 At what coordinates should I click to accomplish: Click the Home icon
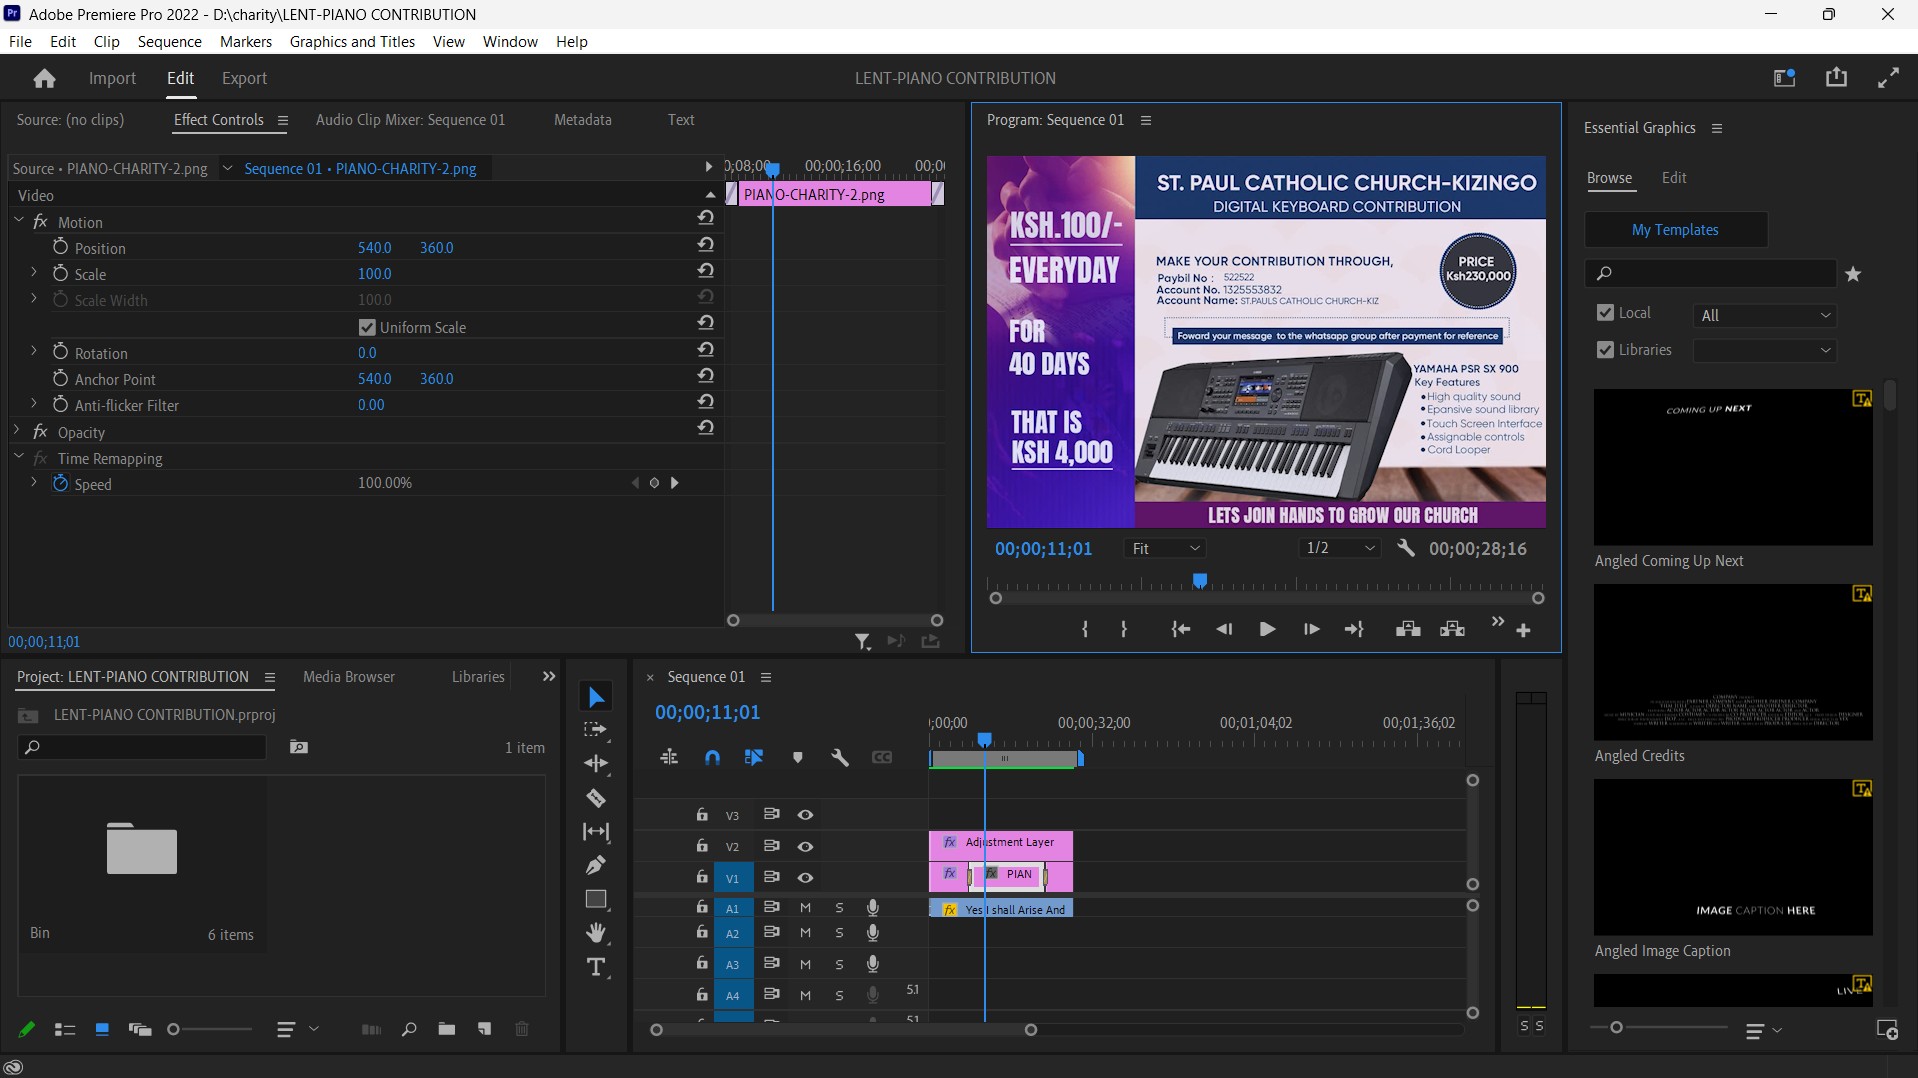point(44,78)
